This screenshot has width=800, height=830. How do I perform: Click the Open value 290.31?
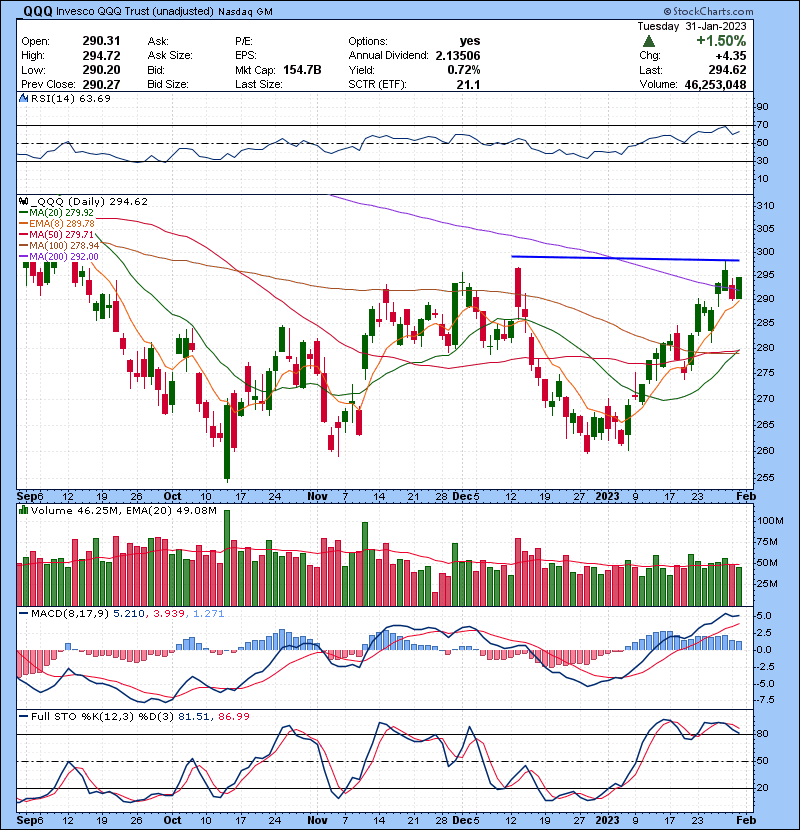pos(101,41)
